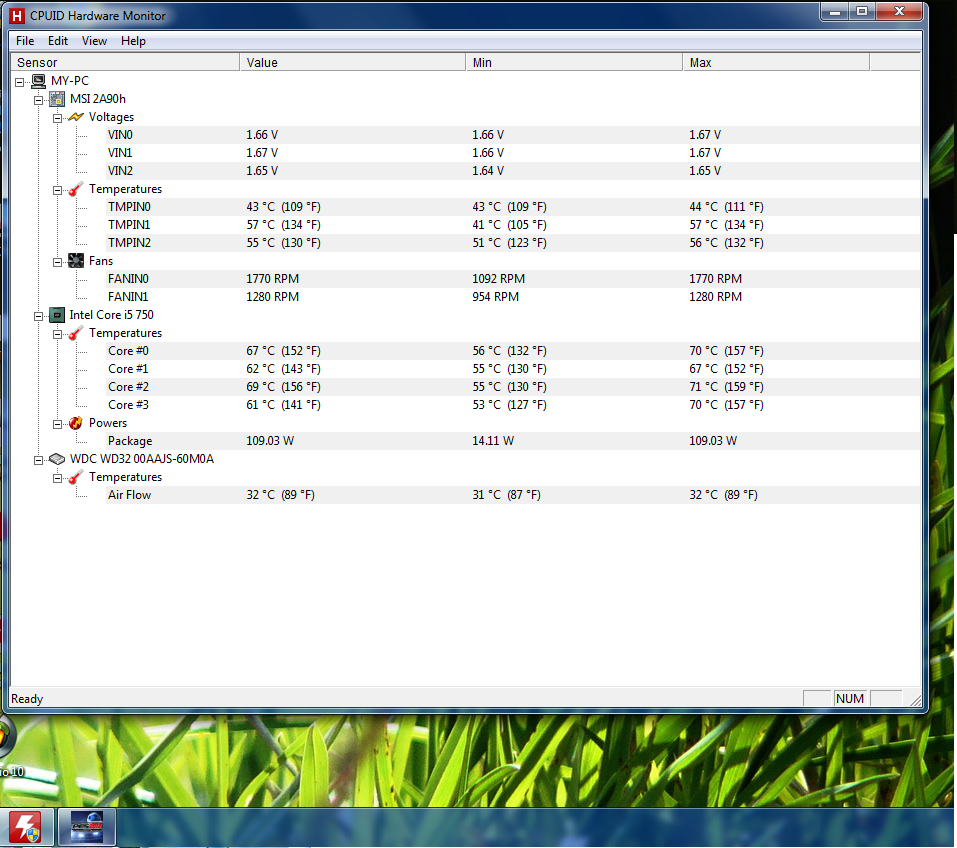This screenshot has height=848, width=957.
Task: Collapse the Intel Core i5 750 node
Action: (38, 316)
